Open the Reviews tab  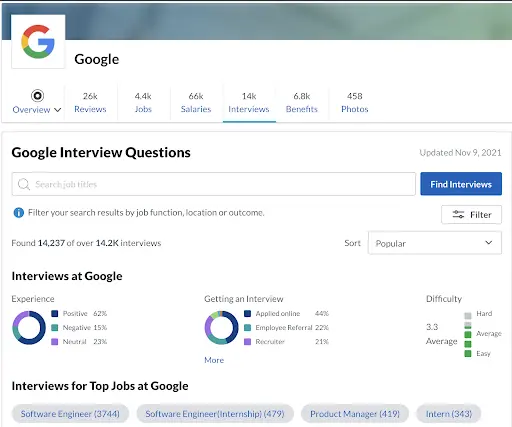[90, 103]
